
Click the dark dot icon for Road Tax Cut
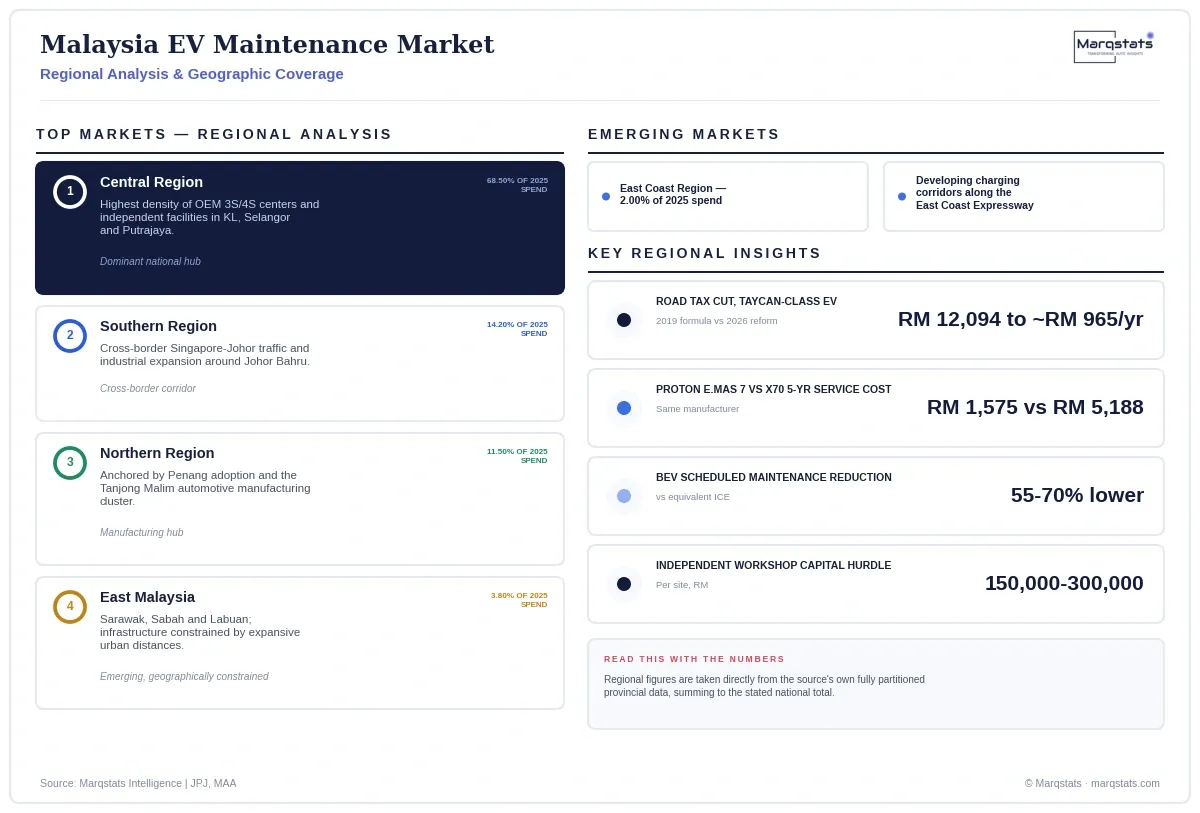click(624, 320)
